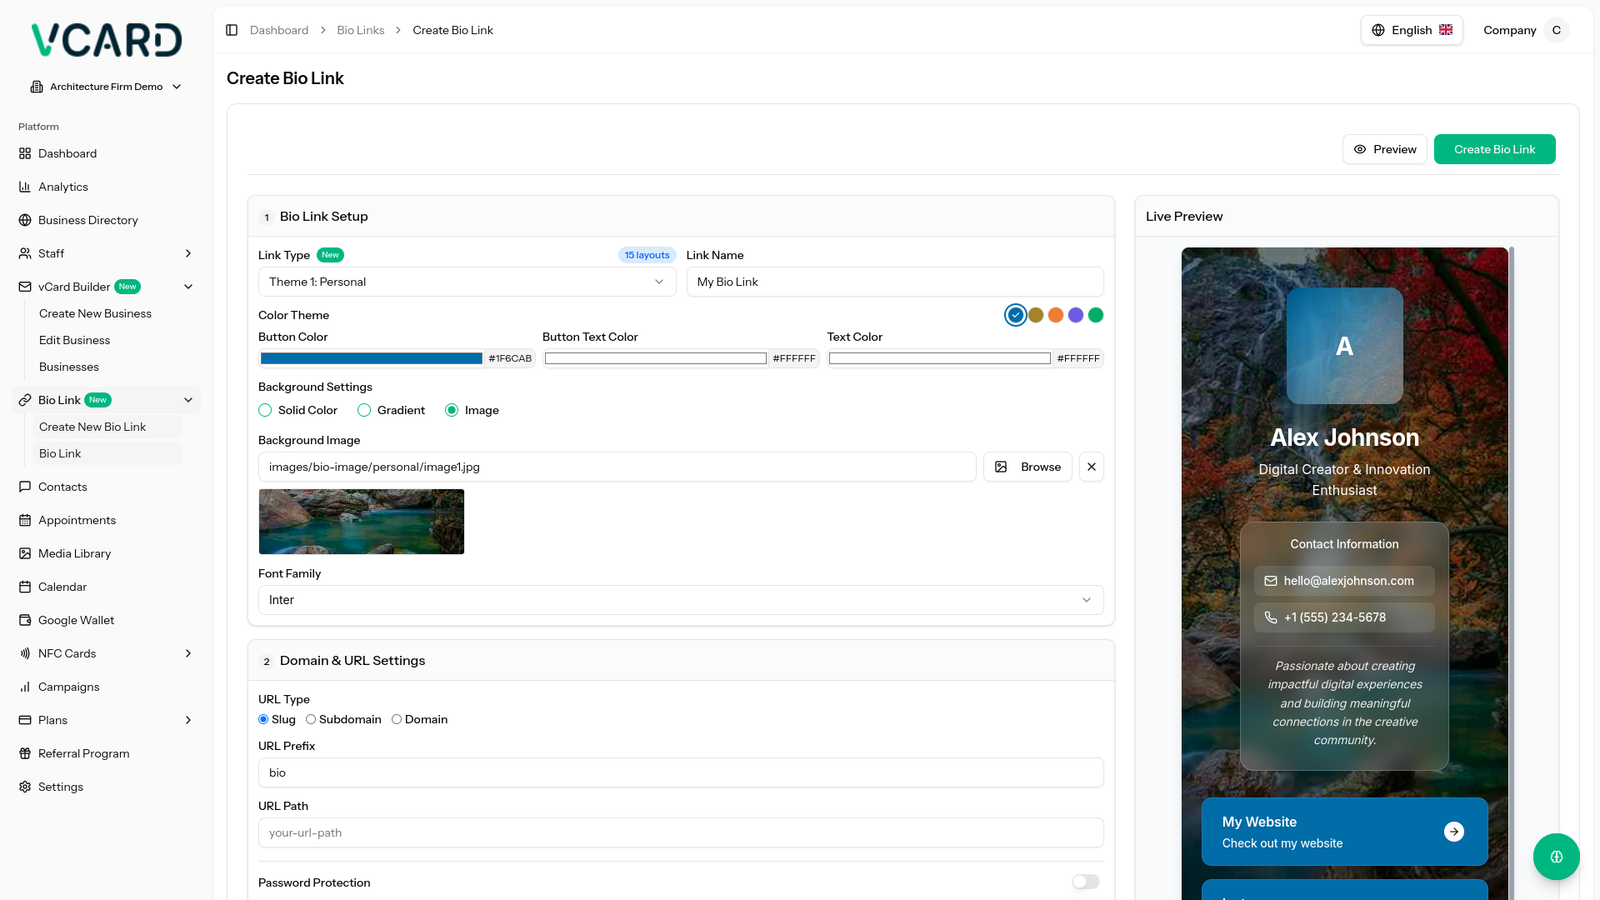The image size is (1600, 900).
Task: Click the green floating accessibility button
Action: click(x=1556, y=857)
